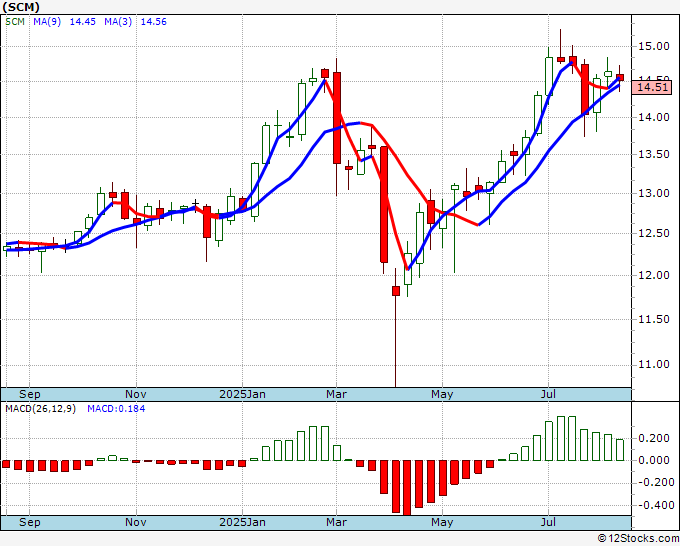
Task: Click Jul on the price chart time axis
Action: coord(549,394)
